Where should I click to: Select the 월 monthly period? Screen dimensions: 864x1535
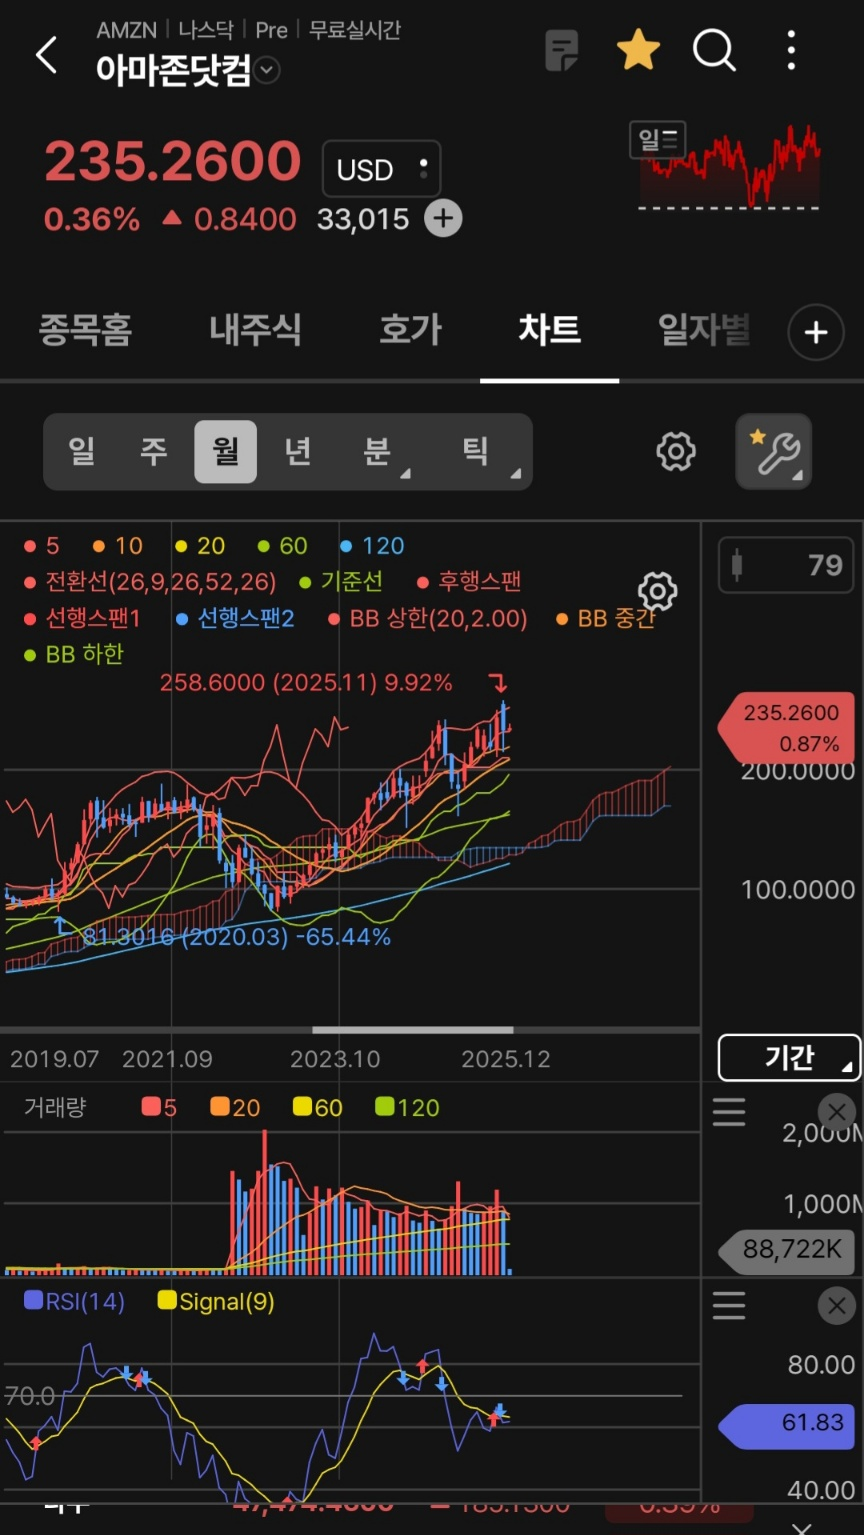click(225, 451)
